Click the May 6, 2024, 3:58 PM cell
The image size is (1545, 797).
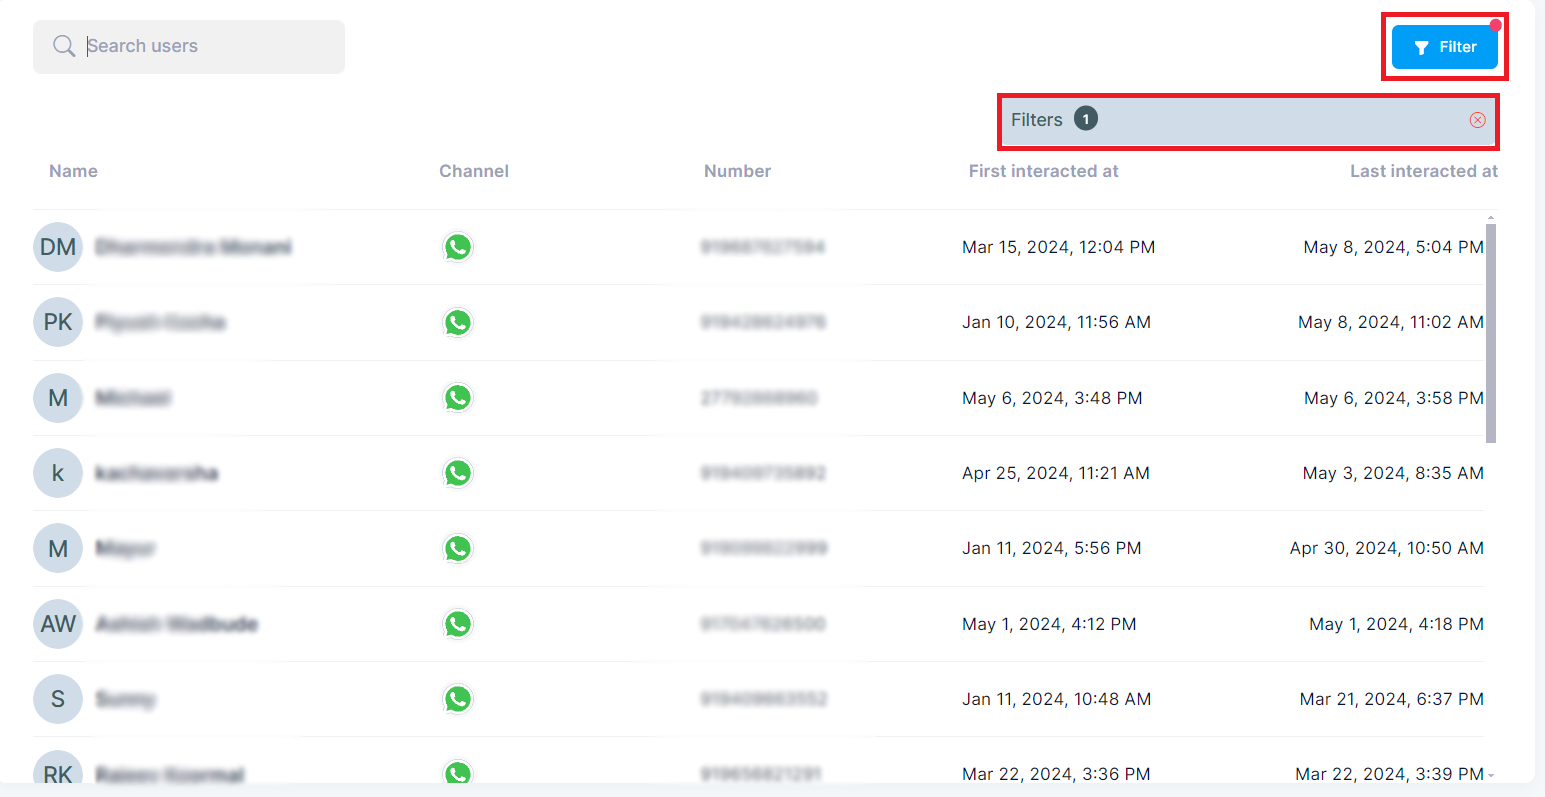[1394, 398]
